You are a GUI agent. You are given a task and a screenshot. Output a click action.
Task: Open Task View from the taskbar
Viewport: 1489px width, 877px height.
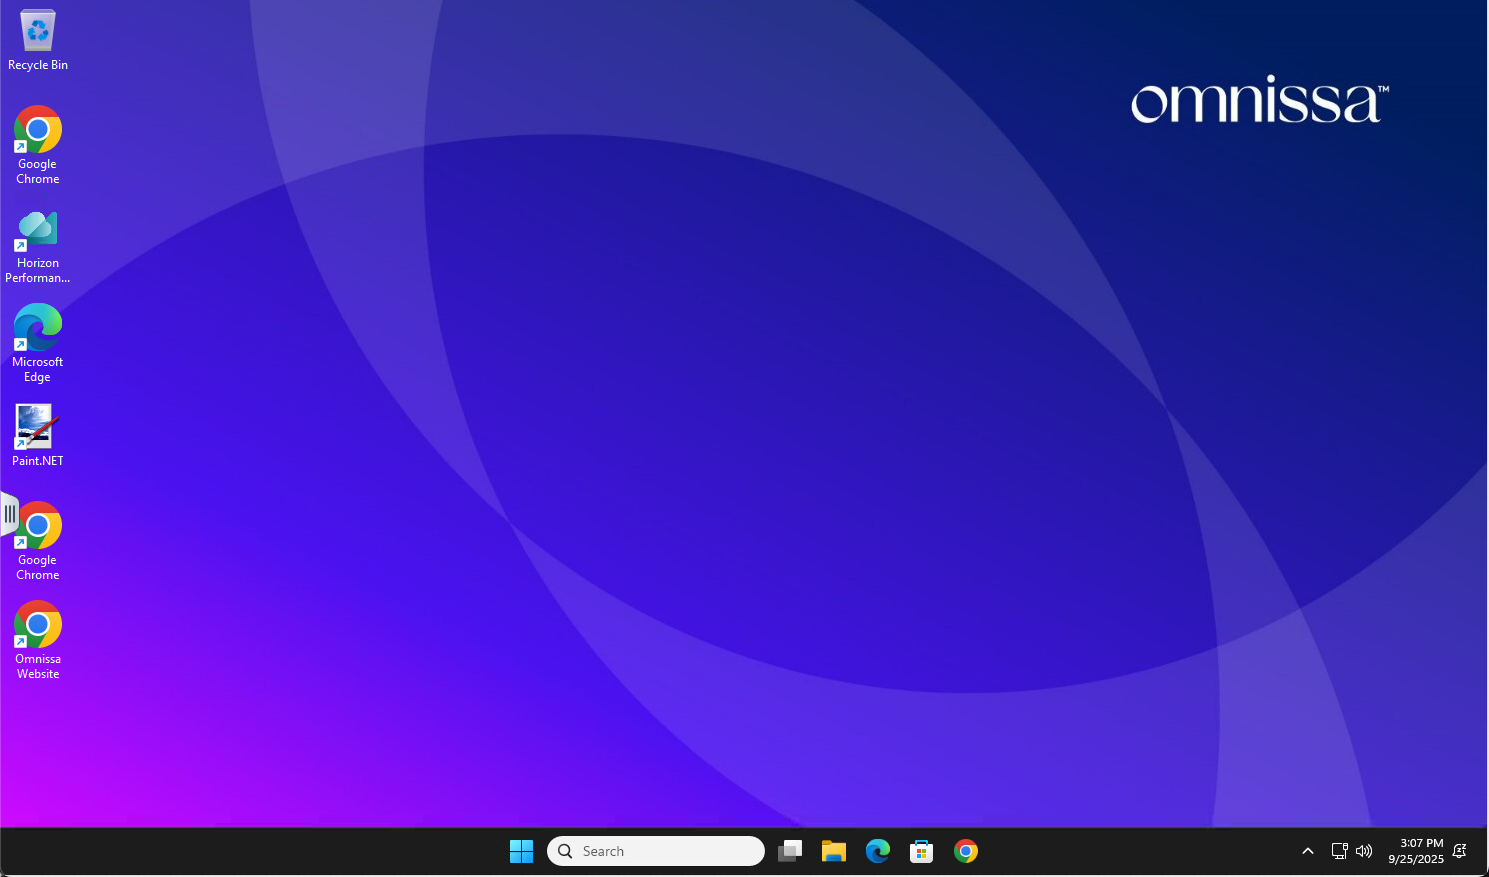[790, 851]
